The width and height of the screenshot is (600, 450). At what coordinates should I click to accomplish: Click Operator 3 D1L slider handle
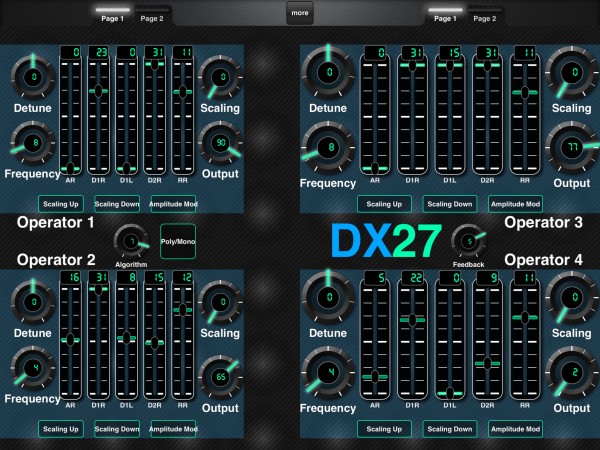[450, 65]
